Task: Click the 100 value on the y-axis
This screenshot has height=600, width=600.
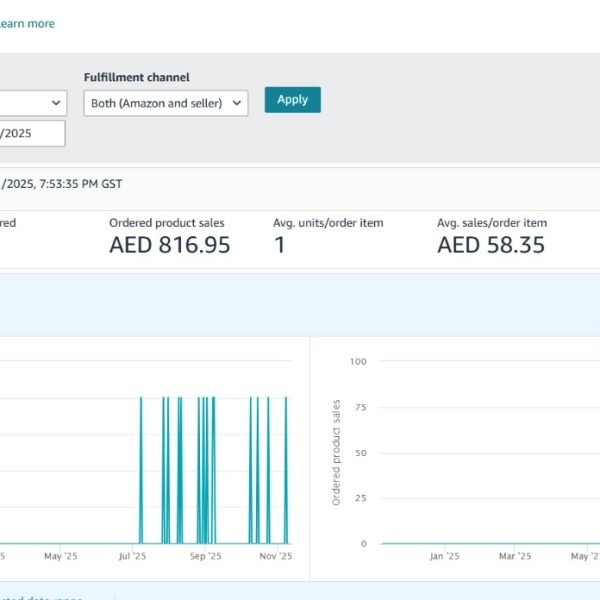Action: [359, 361]
